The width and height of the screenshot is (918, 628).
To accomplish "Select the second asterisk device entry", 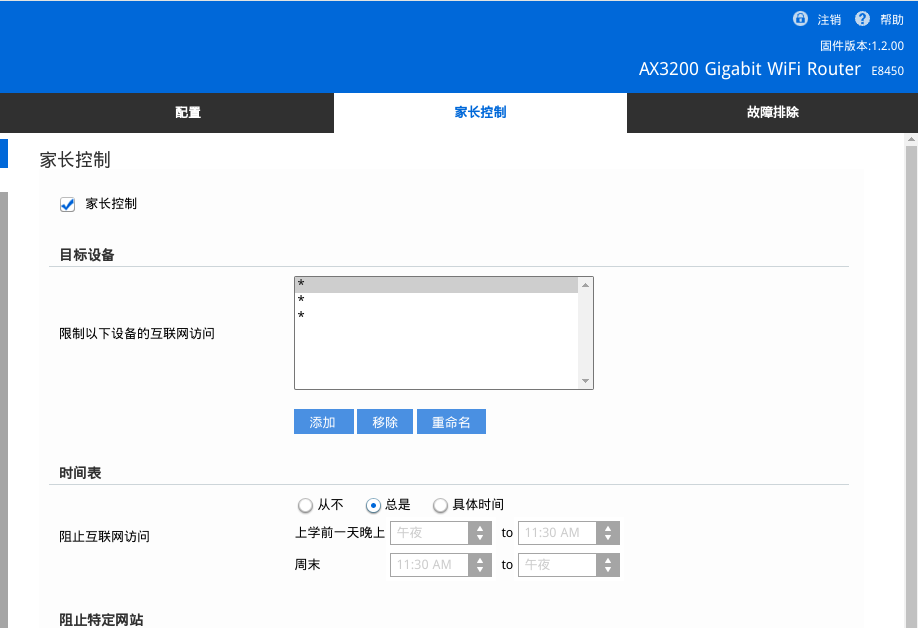I will point(436,300).
